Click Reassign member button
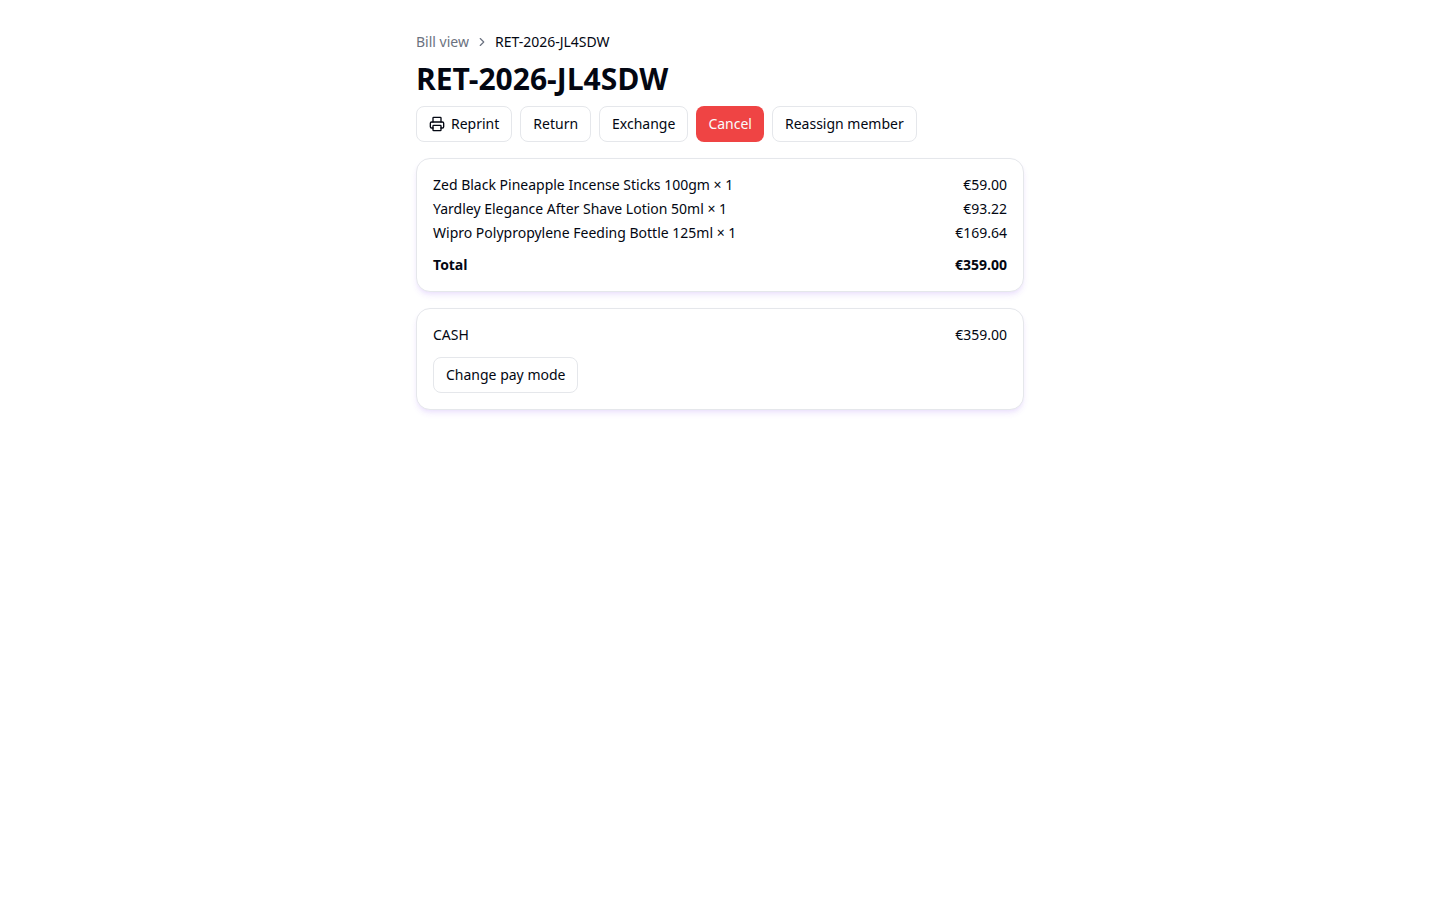1440x900 pixels. pos(844,124)
